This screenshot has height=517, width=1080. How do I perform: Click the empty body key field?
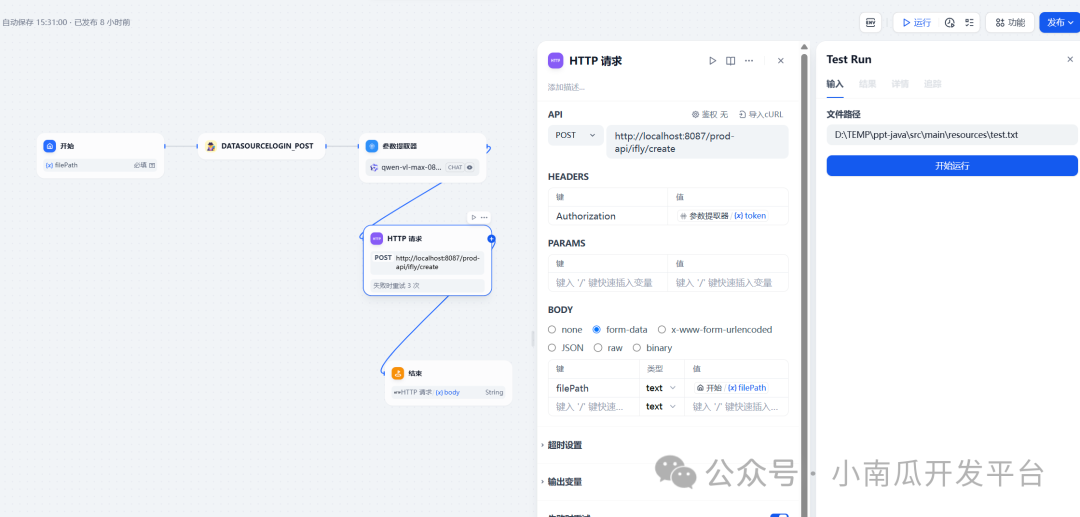click(594, 406)
